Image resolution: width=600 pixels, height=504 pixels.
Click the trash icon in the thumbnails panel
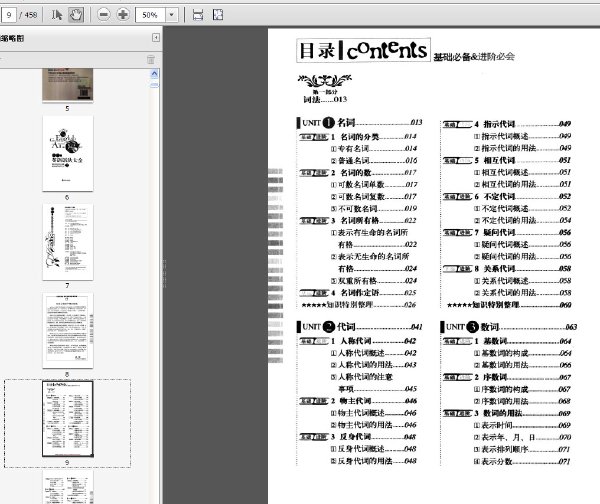(x=151, y=60)
